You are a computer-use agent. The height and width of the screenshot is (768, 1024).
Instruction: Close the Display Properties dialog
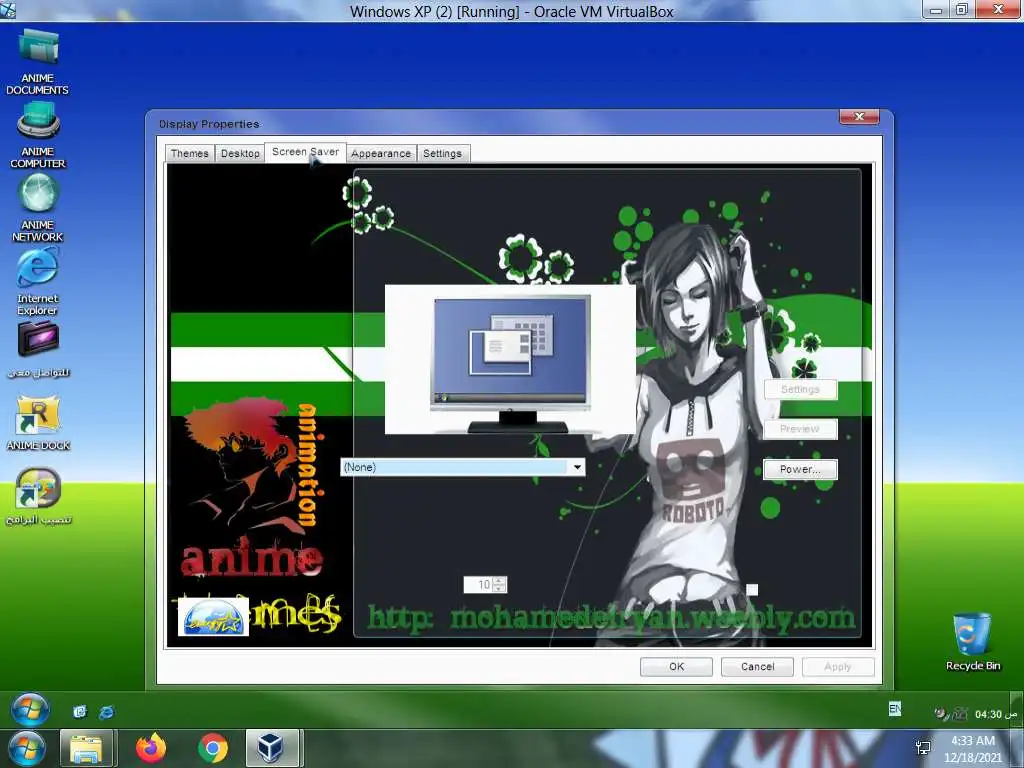point(859,116)
